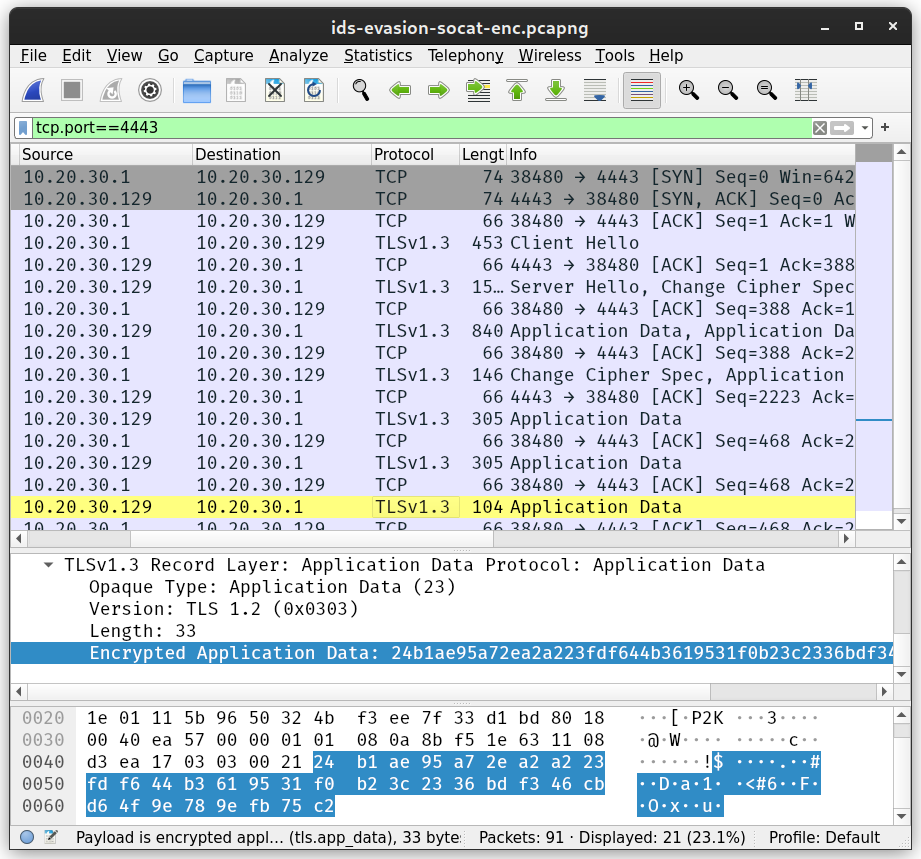Reset zoom to normal size icon

(767, 90)
